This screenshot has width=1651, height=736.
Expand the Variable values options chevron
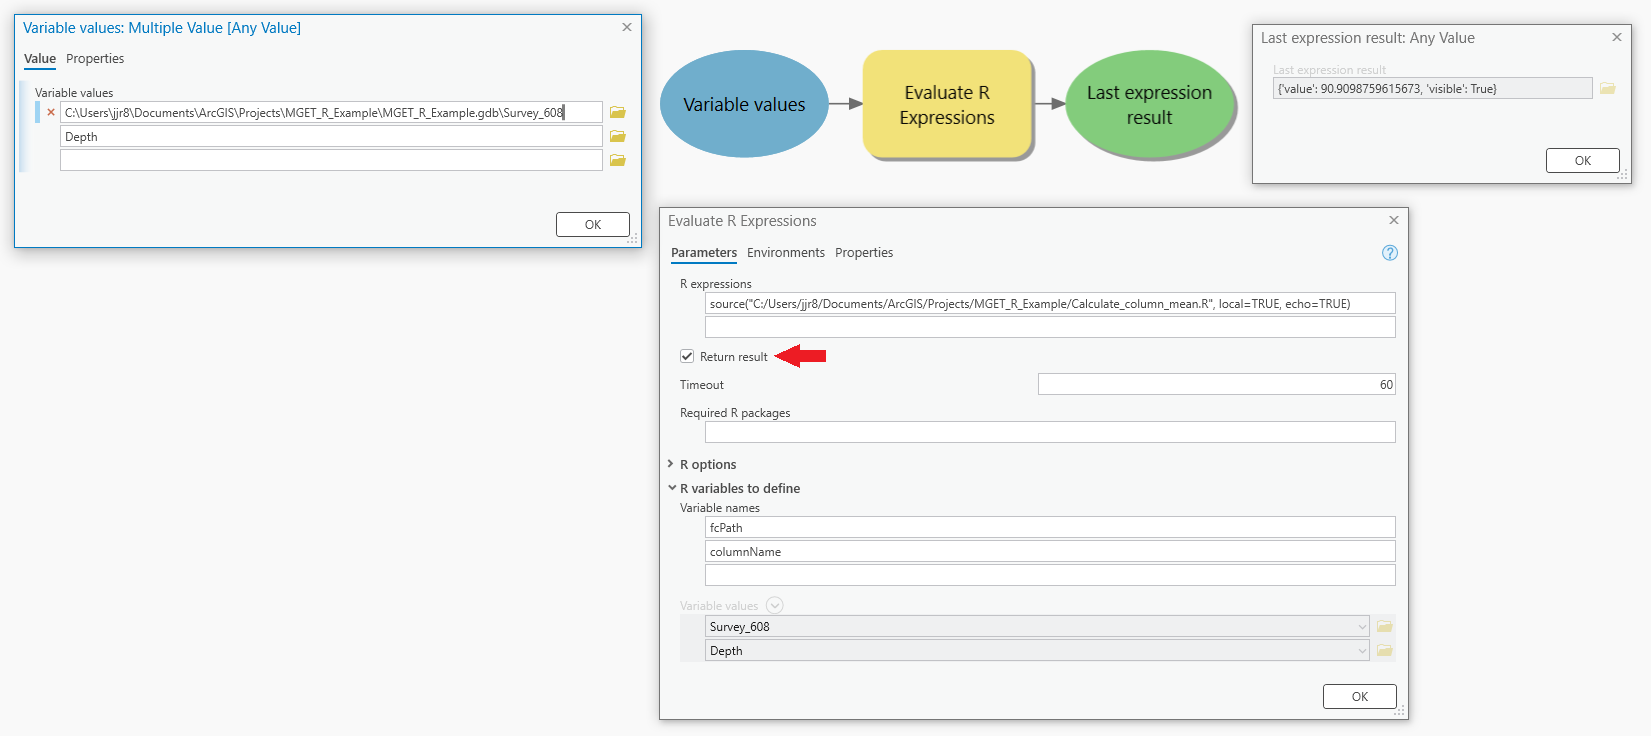[x=774, y=605]
